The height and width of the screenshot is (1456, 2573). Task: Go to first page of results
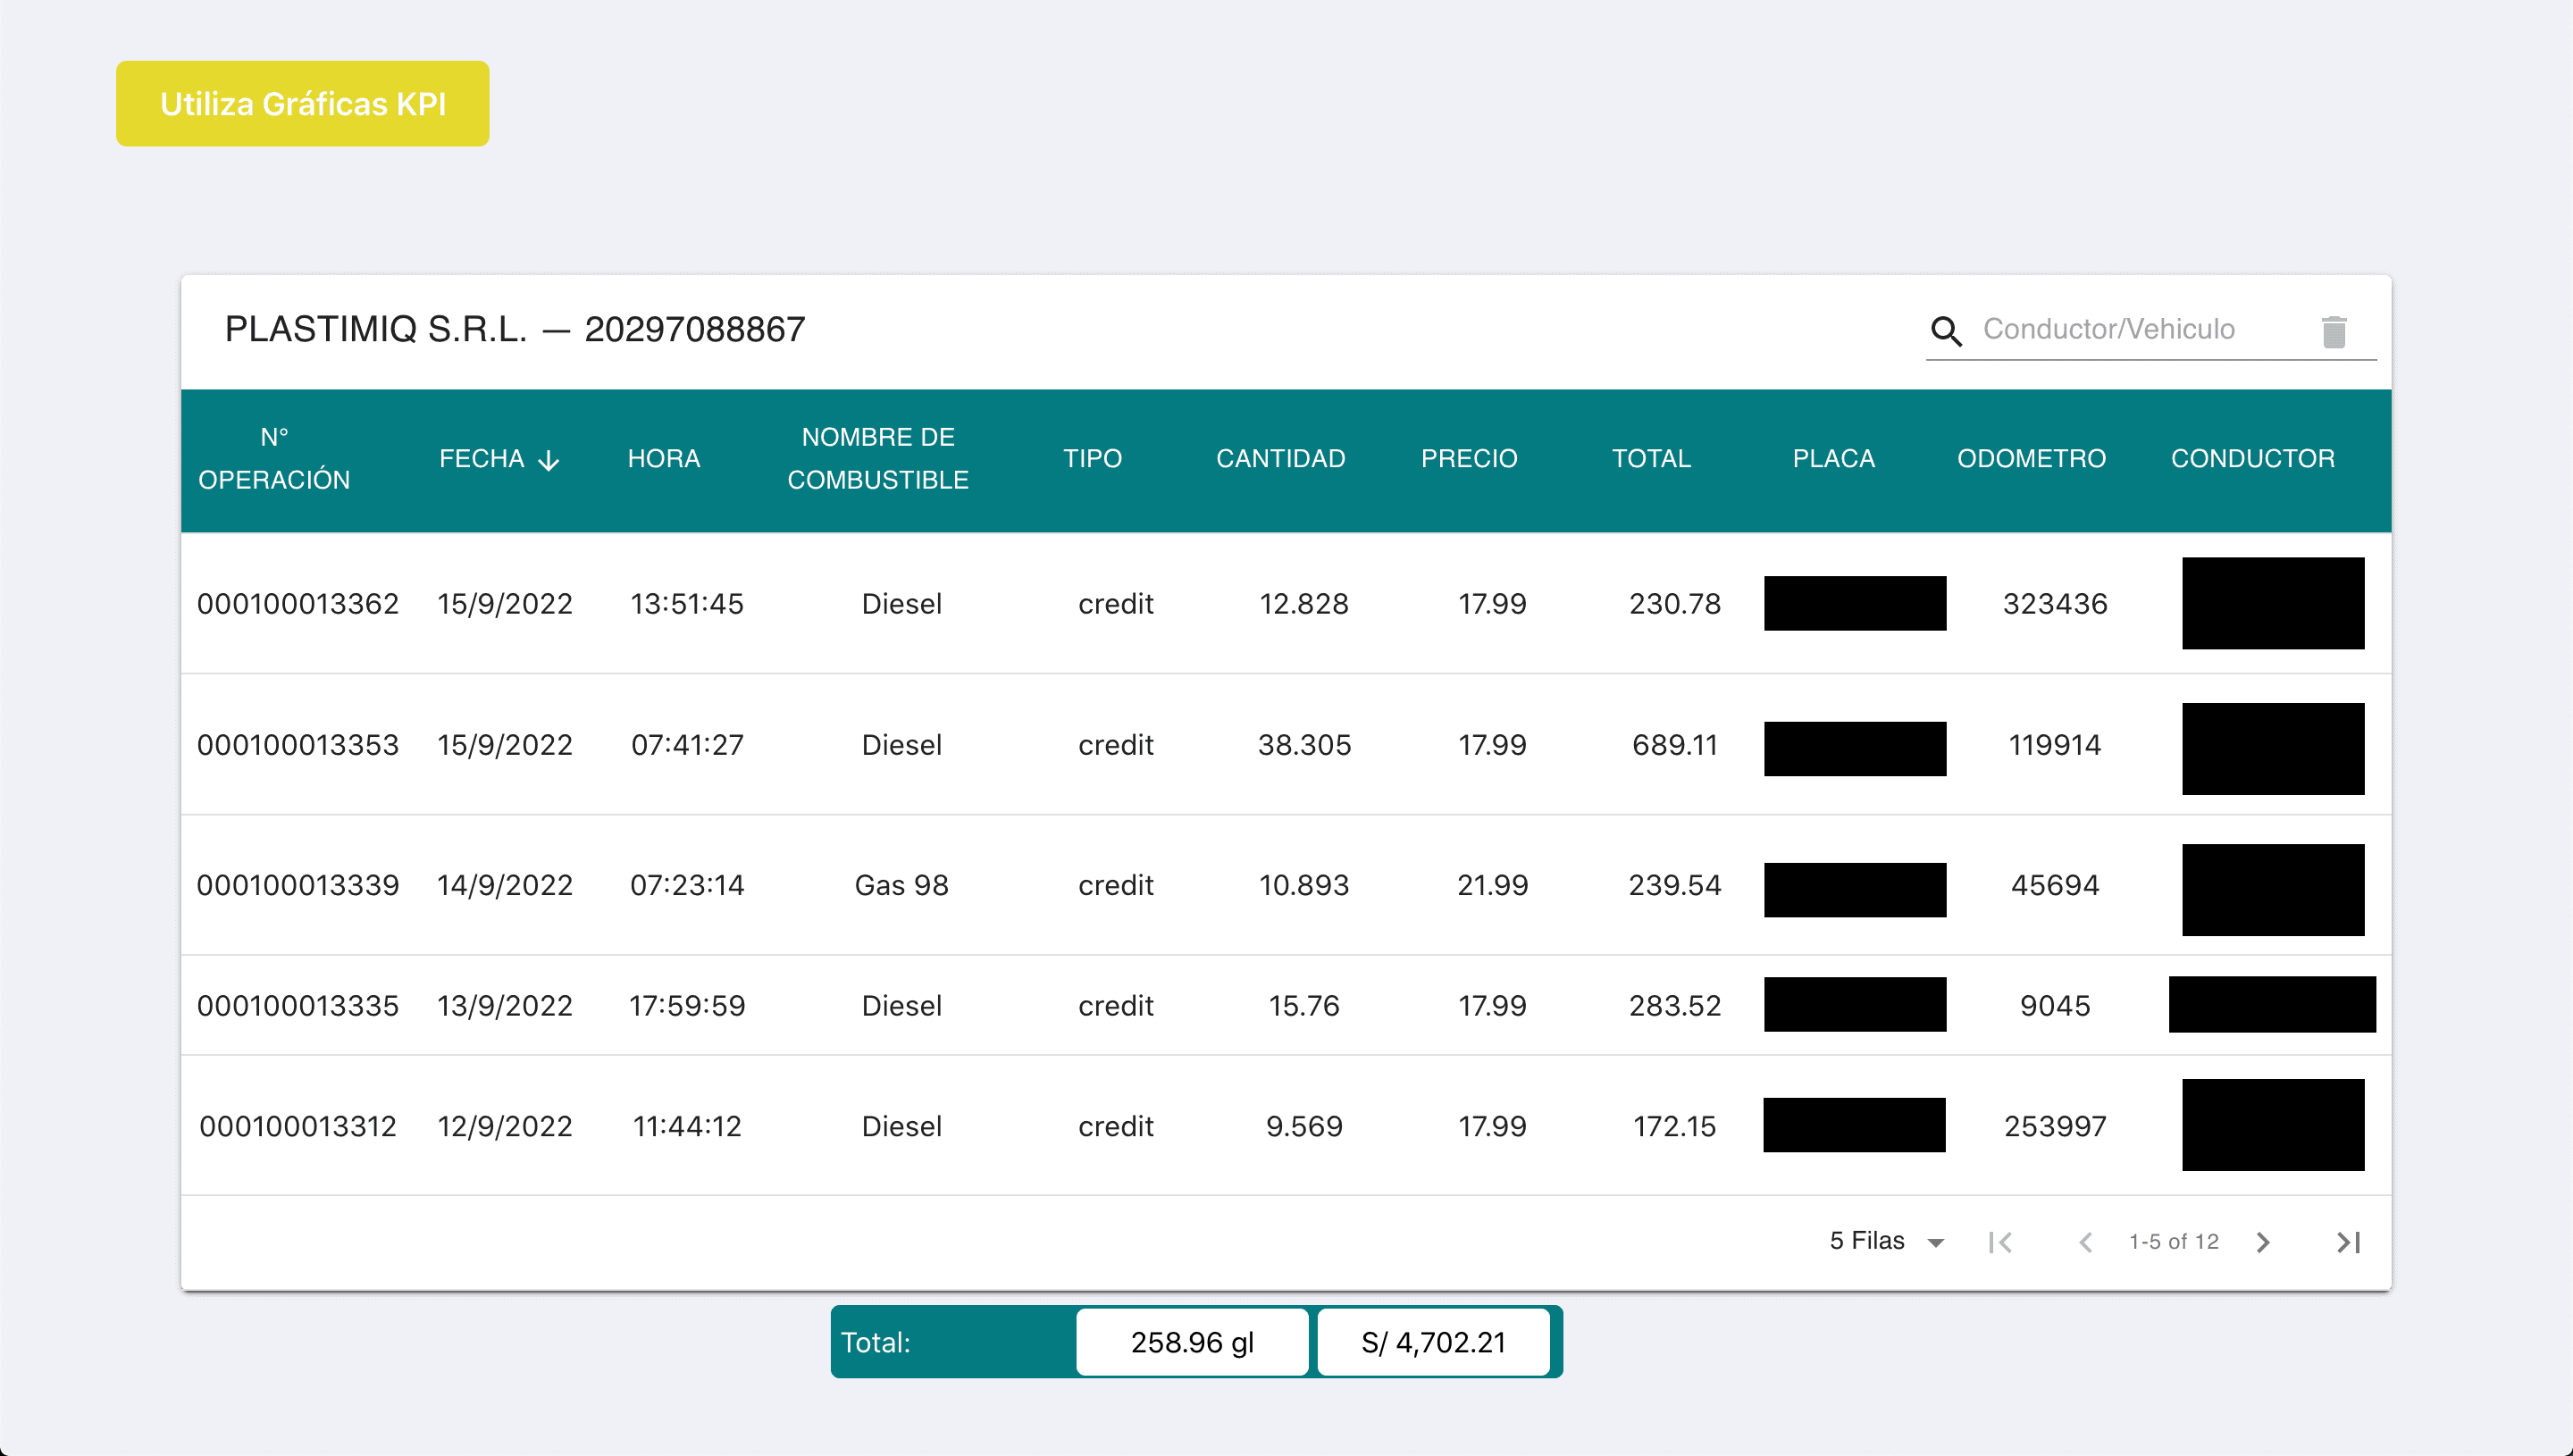[x=2000, y=1242]
